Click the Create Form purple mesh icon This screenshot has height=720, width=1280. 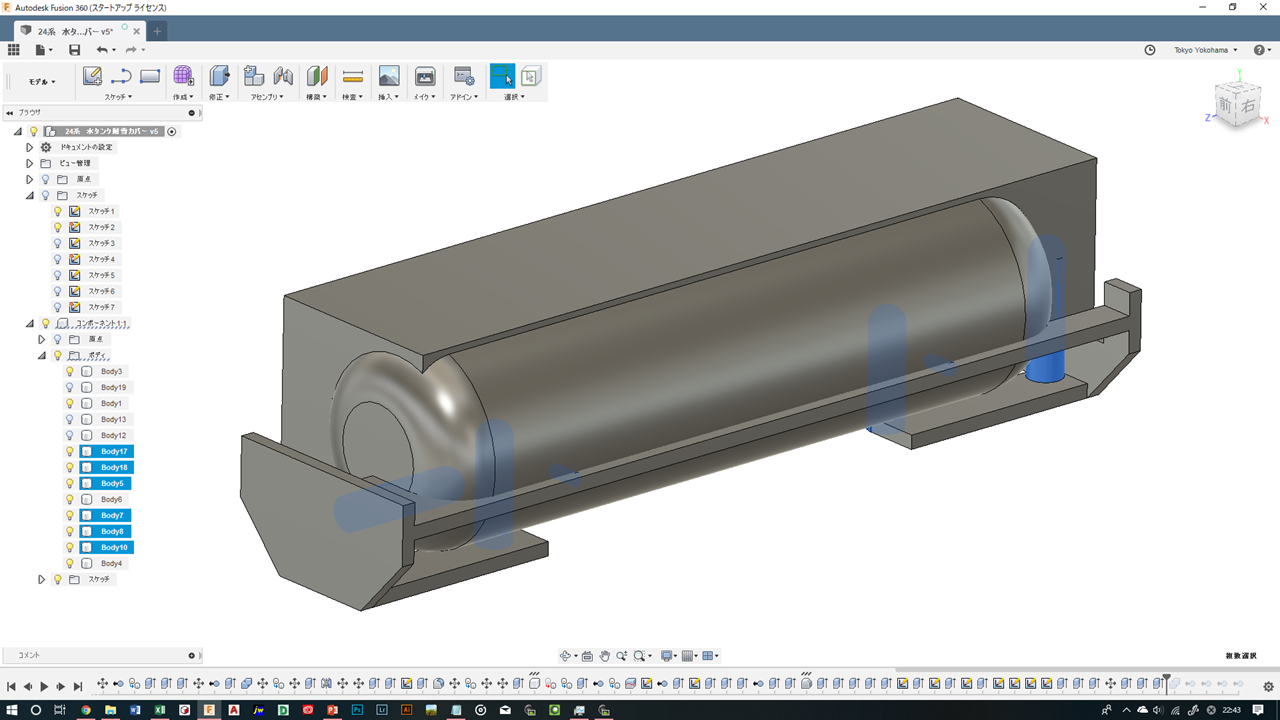tap(183, 76)
